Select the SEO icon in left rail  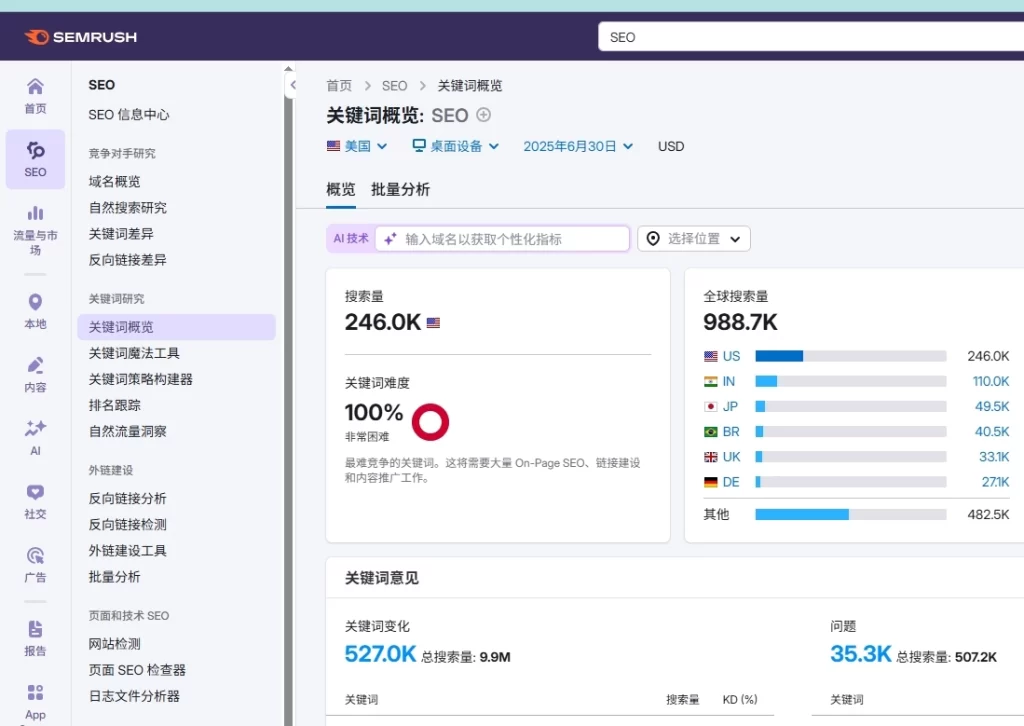pyautogui.click(x=35, y=151)
